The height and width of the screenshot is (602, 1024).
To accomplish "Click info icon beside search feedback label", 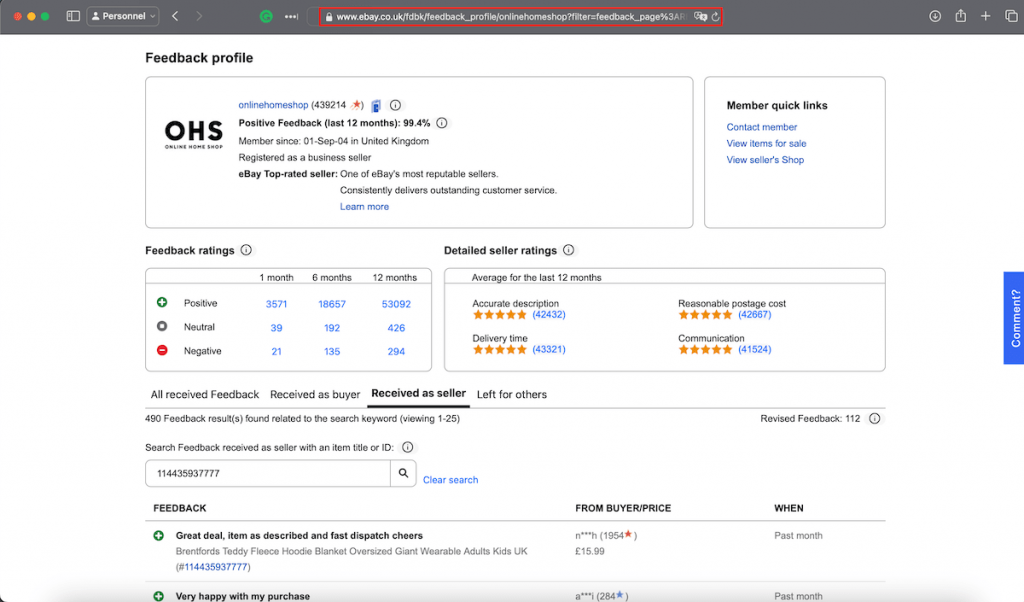I will 408,447.
